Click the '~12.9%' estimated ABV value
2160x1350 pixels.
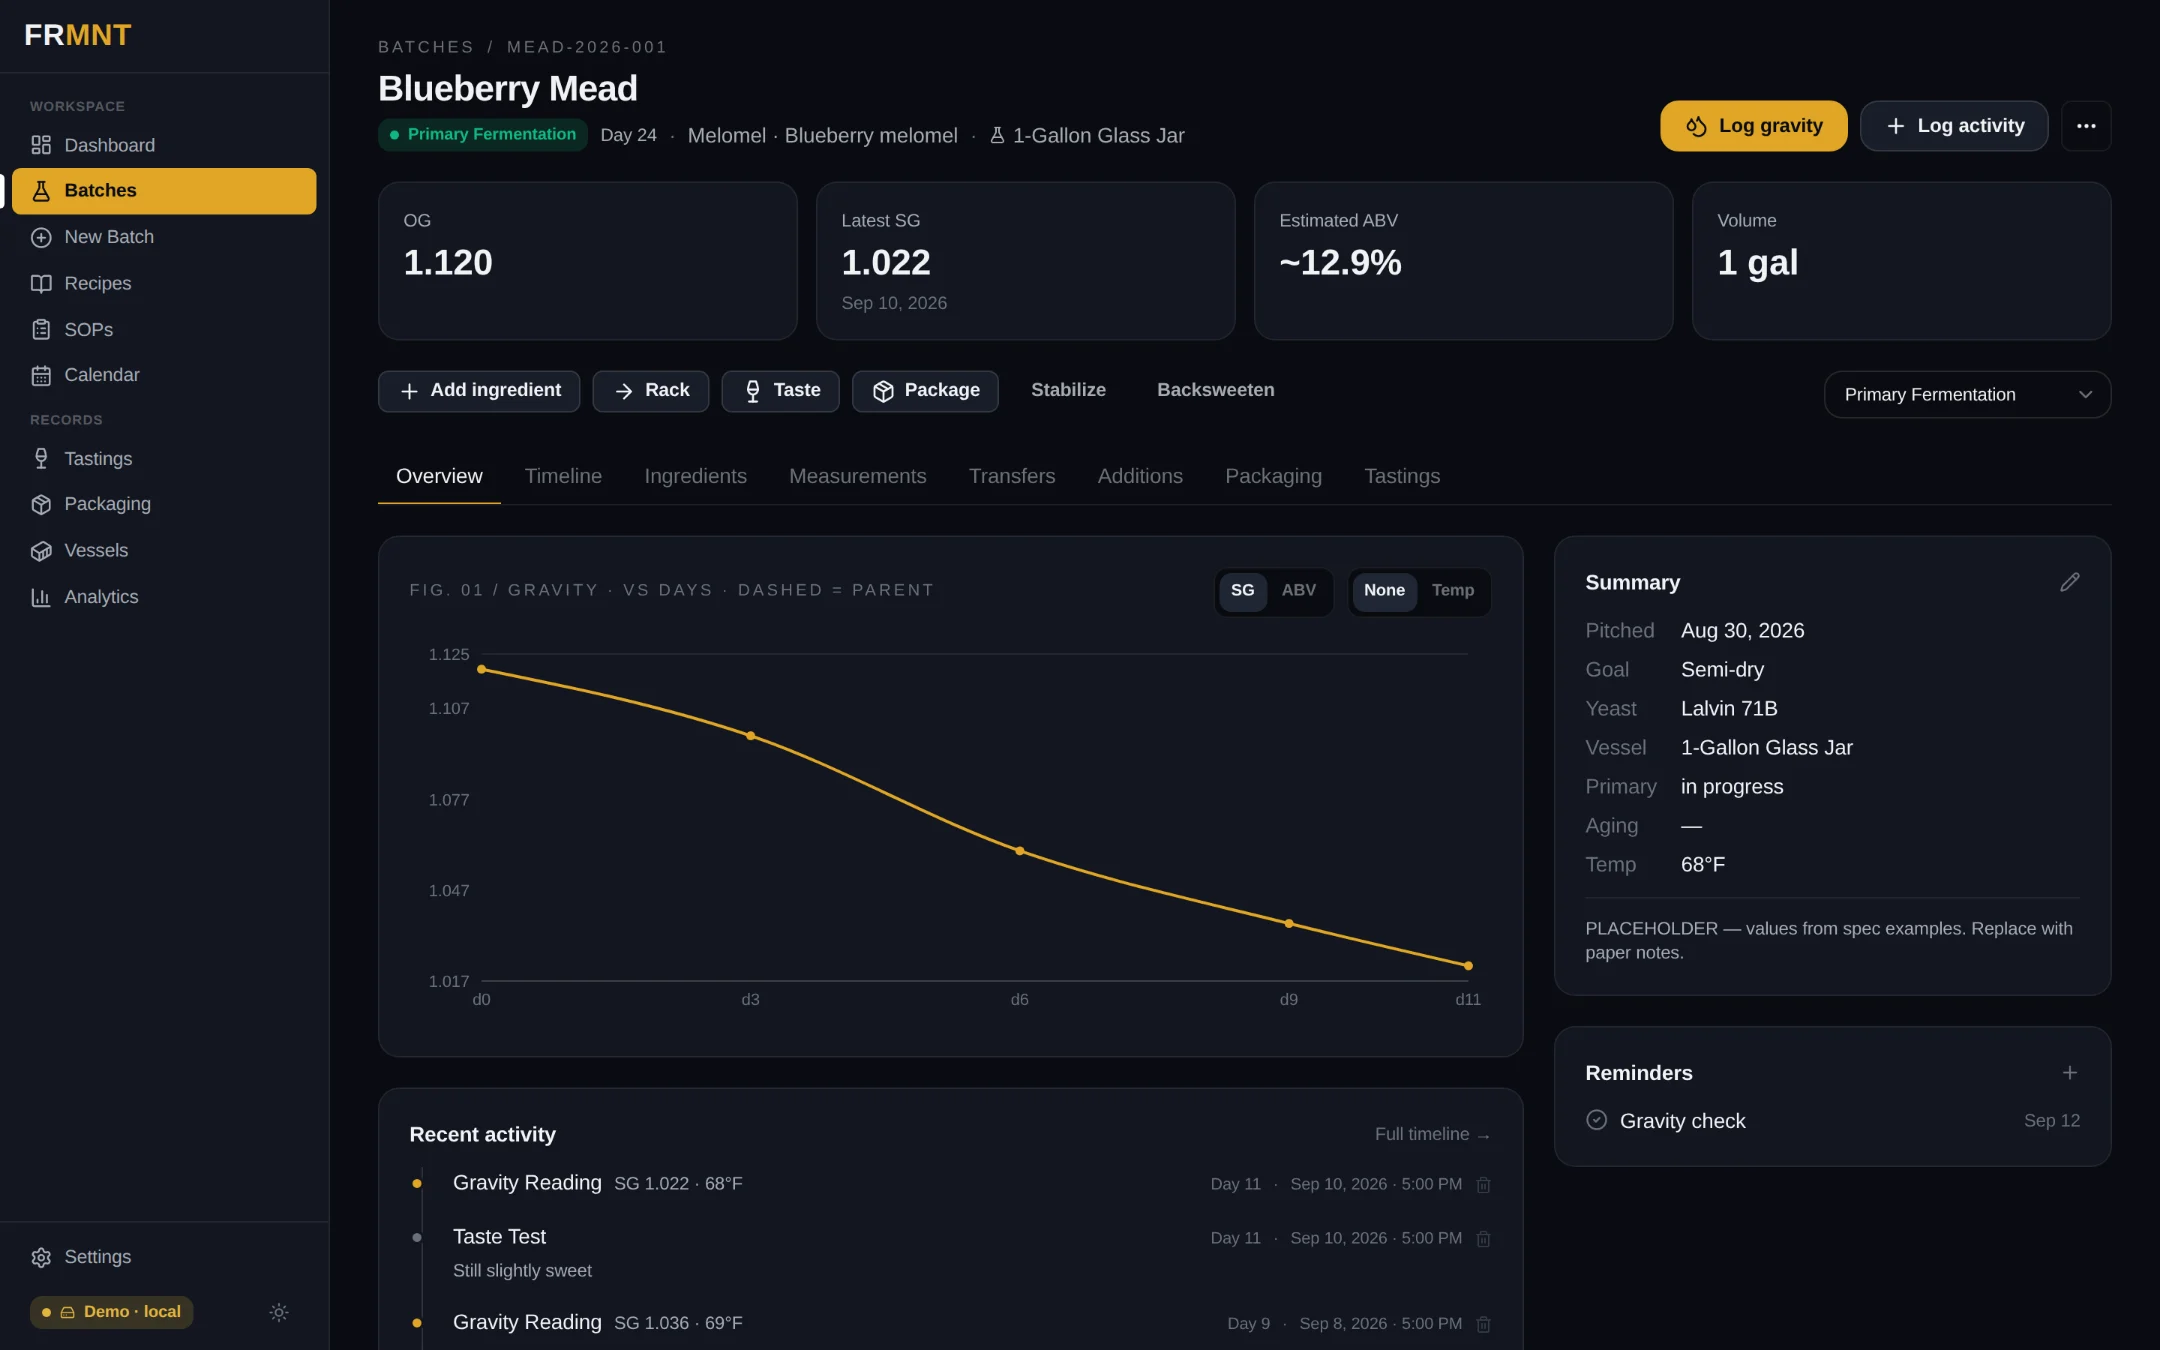coord(1340,263)
